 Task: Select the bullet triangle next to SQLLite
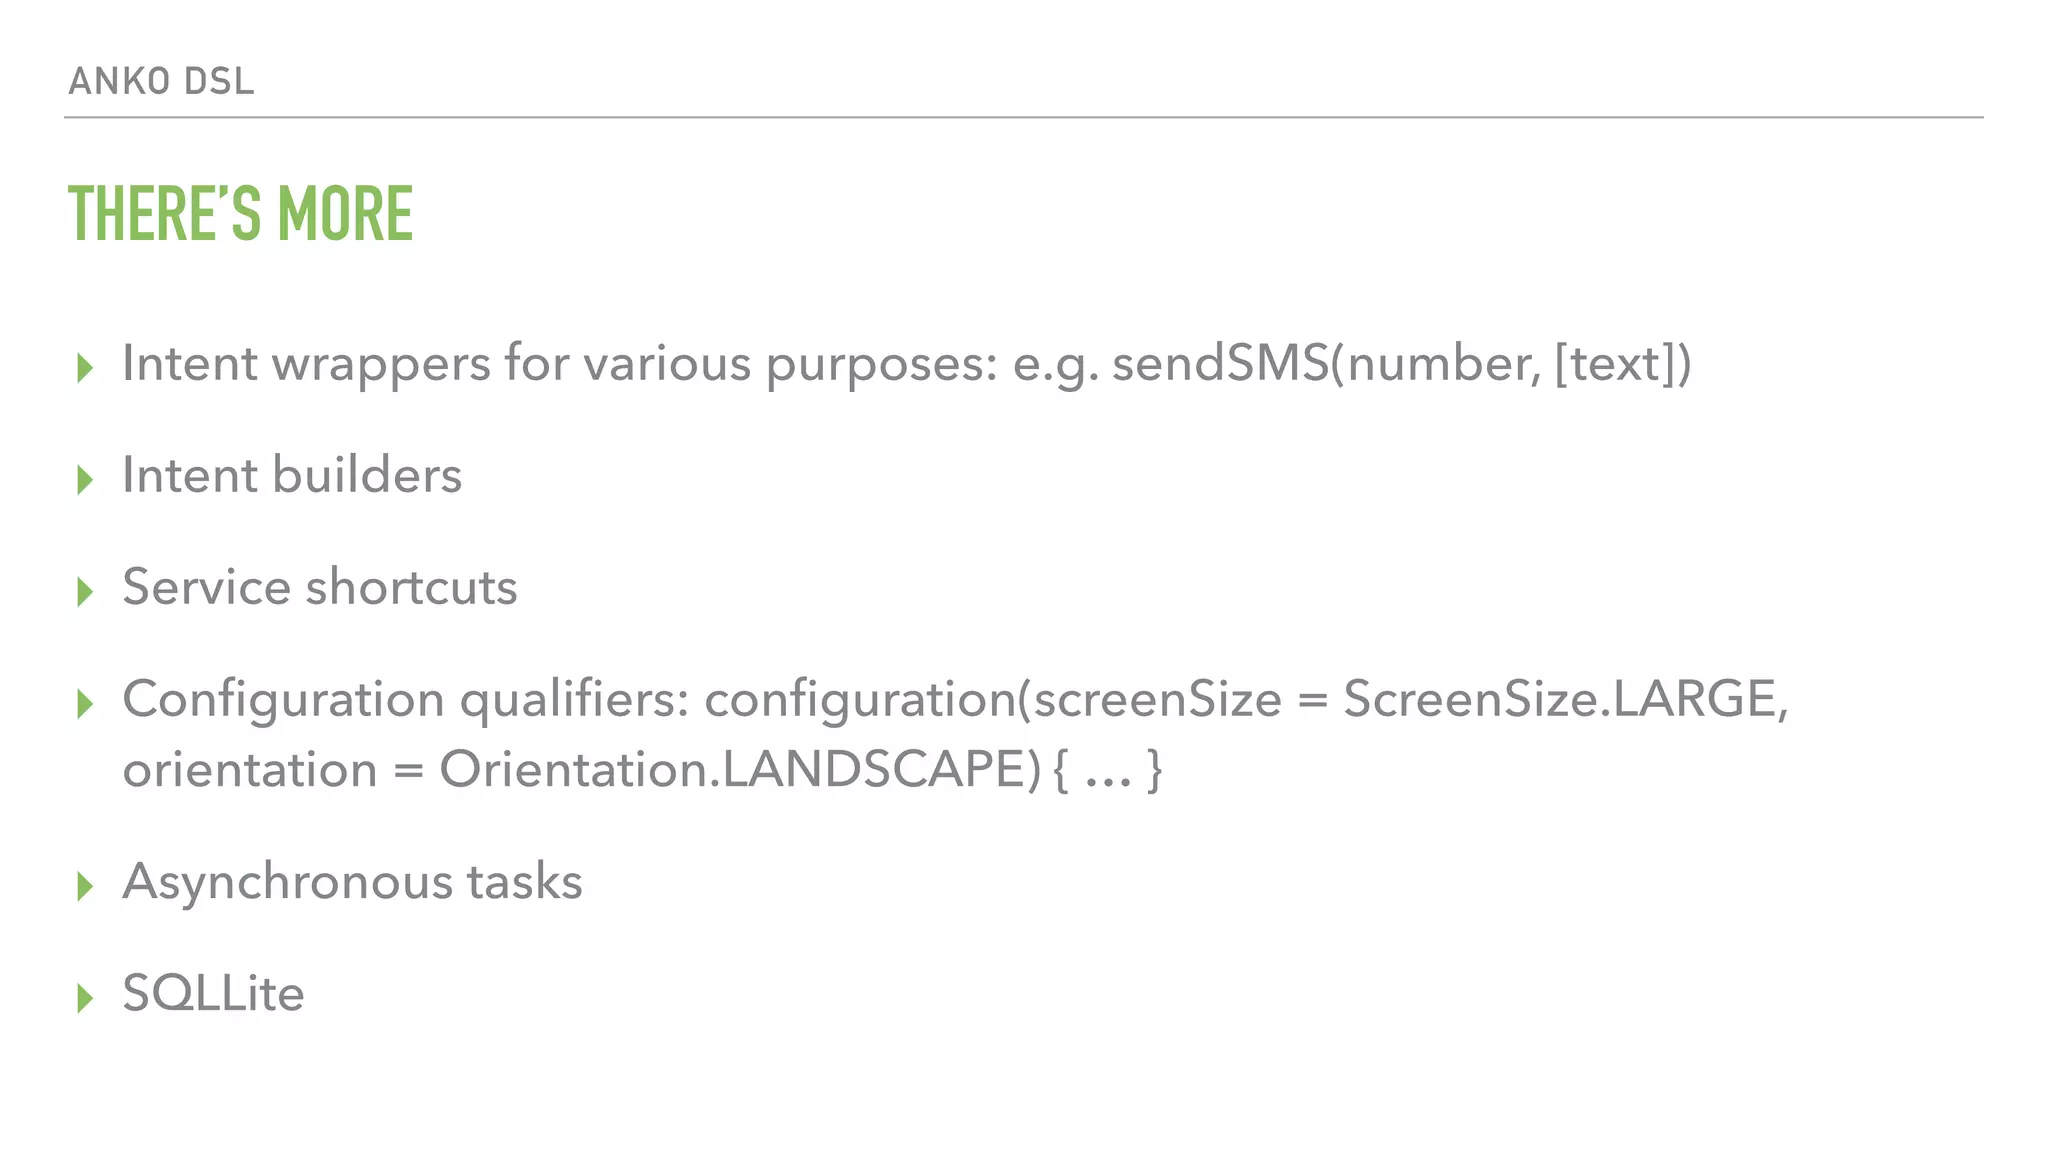point(85,998)
